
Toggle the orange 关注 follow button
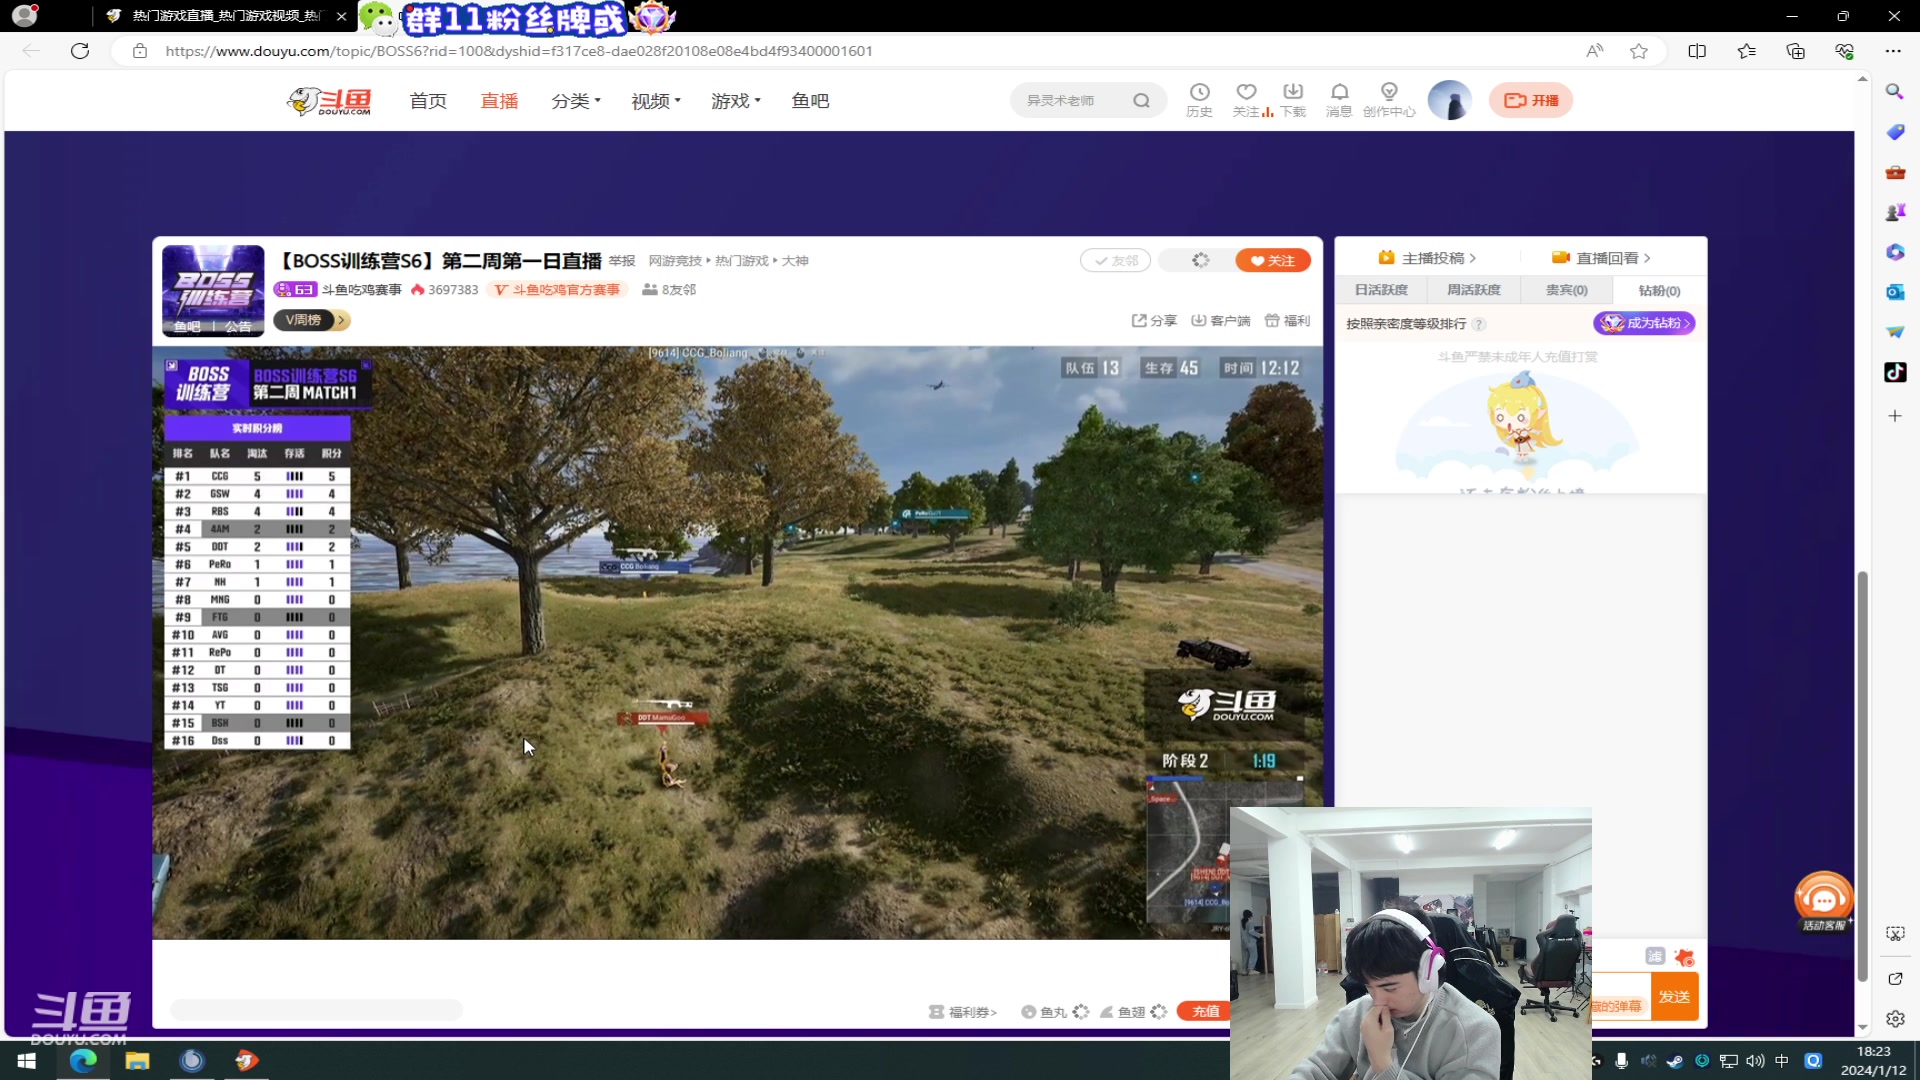tap(1272, 260)
